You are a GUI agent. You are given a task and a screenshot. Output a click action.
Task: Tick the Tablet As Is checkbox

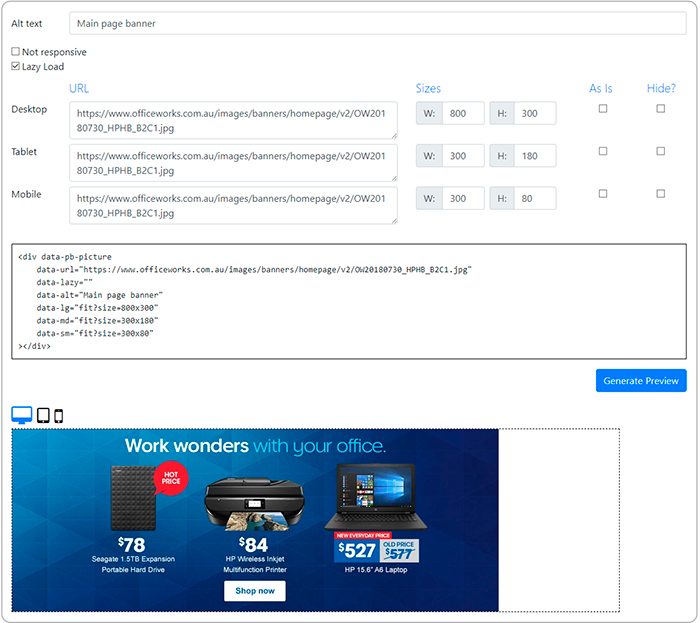(603, 151)
